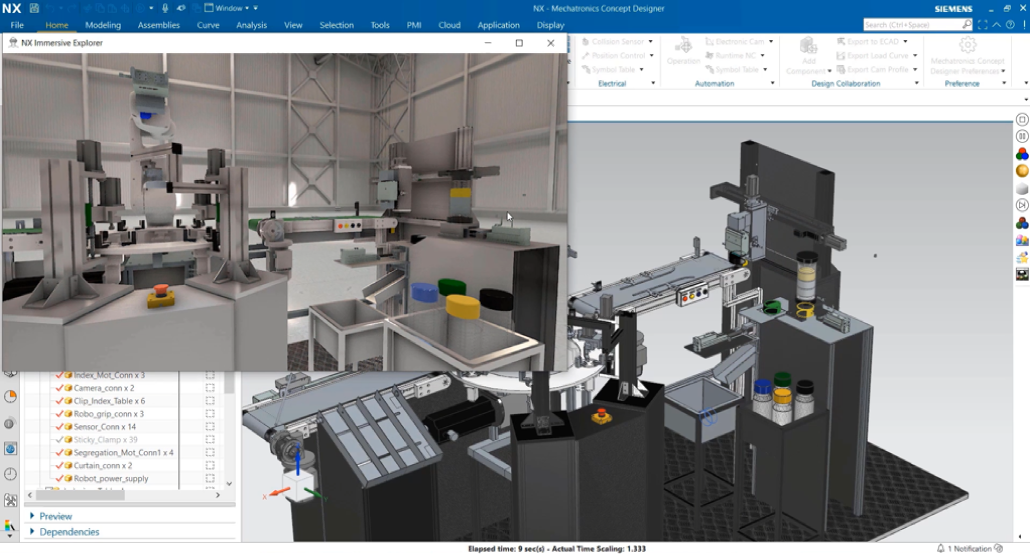
Task: Click the microphone voice command icon
Action: pyautogui.click(x=166, y=8)
